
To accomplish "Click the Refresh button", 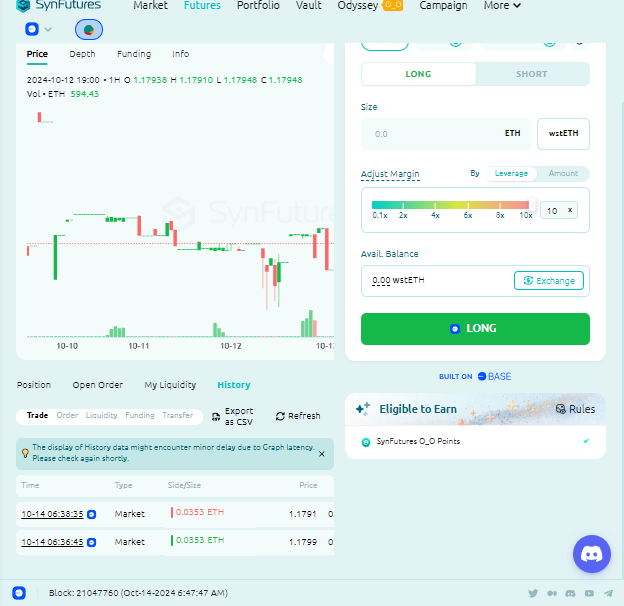I will (x=298, y=416).
